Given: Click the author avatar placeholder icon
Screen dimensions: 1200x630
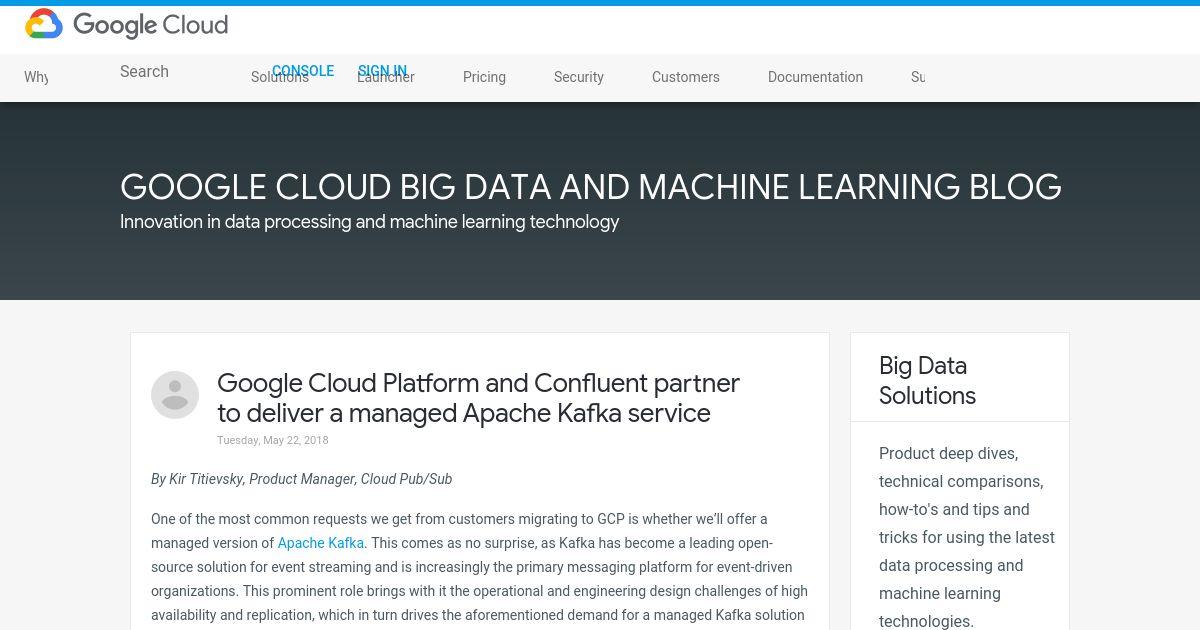Looking at the screenshot, I should [x=175, y=395].
